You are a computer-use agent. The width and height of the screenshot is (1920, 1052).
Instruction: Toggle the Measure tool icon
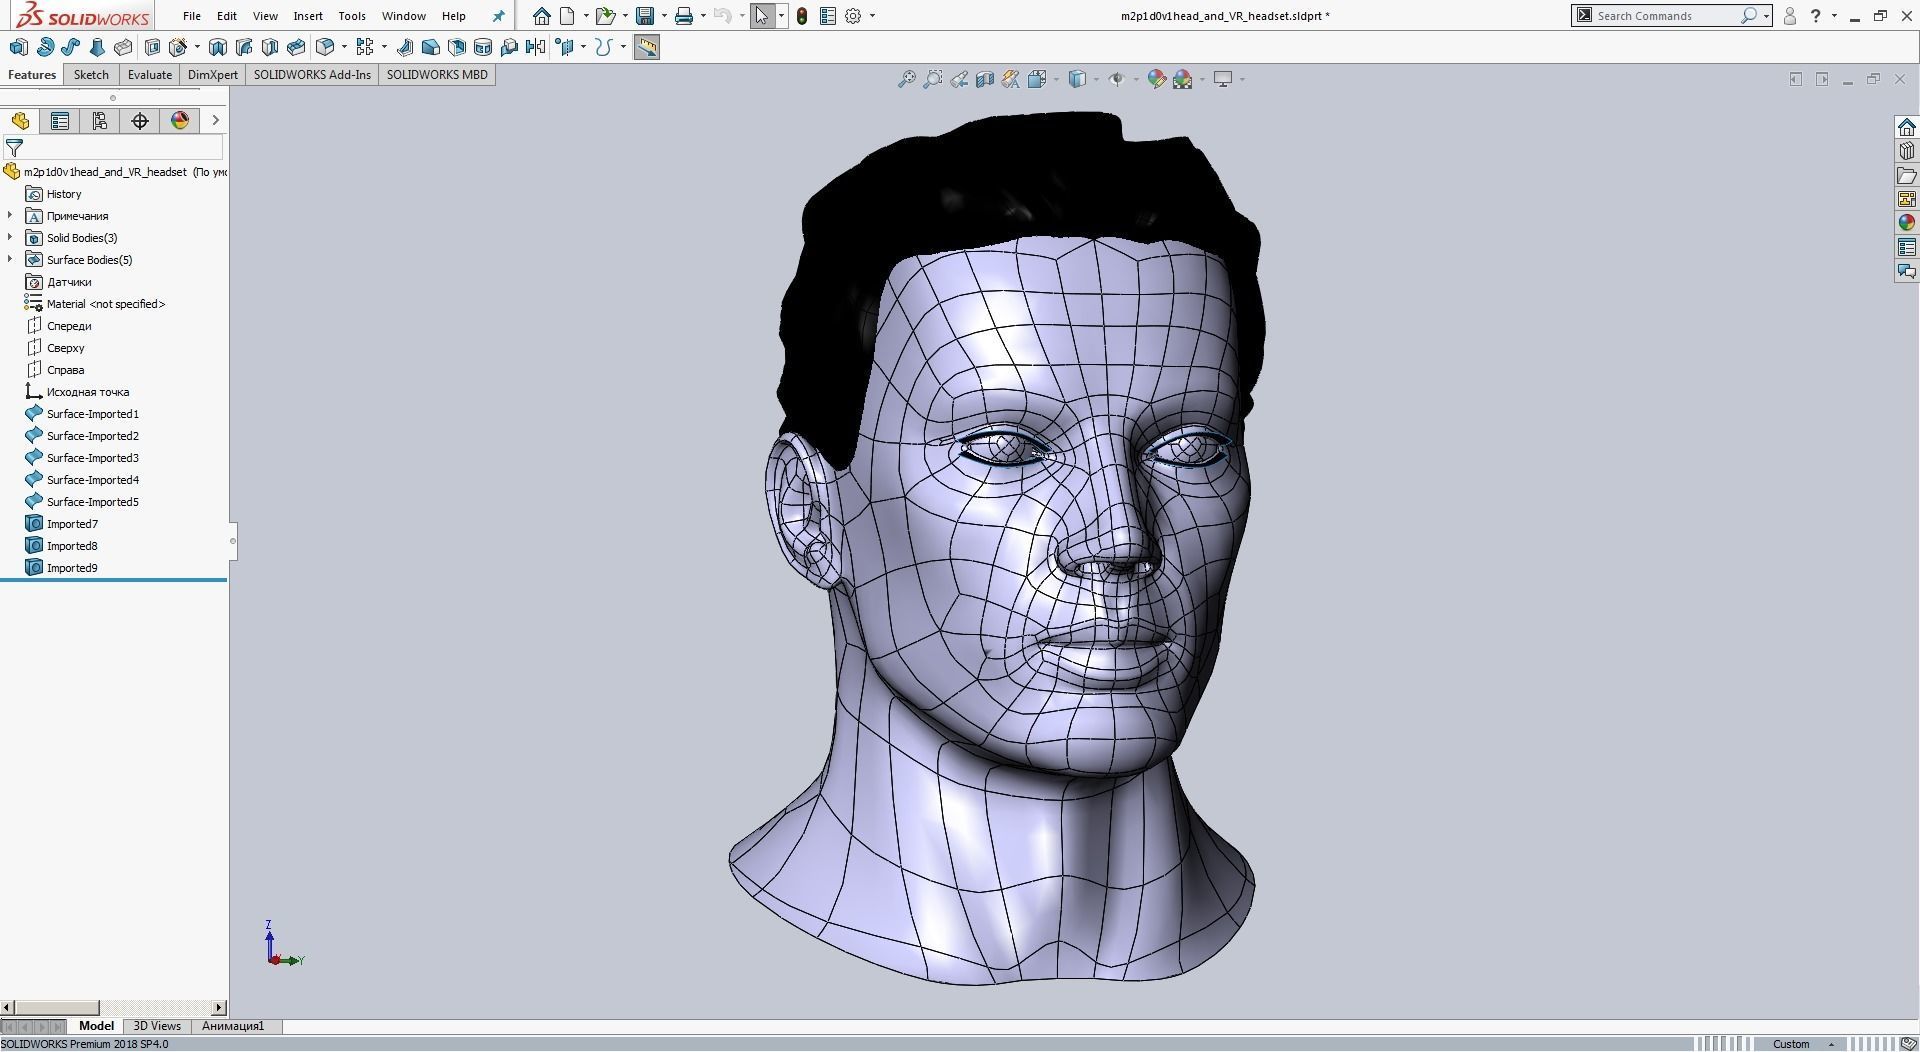pyautogui.click(x=647, y=47)
